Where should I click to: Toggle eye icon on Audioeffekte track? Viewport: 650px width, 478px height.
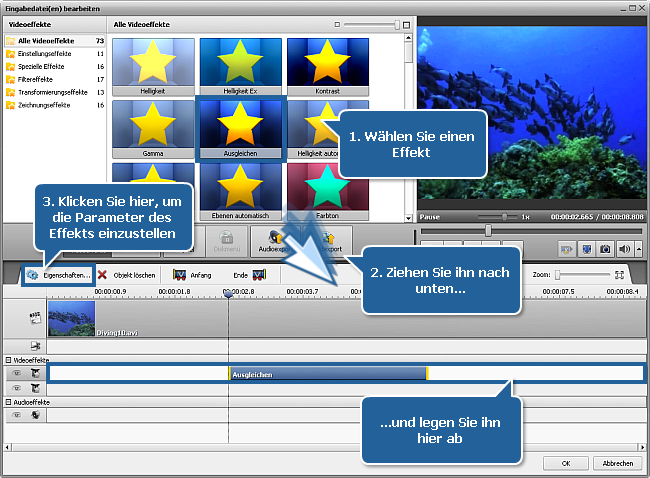pos(17,414)
